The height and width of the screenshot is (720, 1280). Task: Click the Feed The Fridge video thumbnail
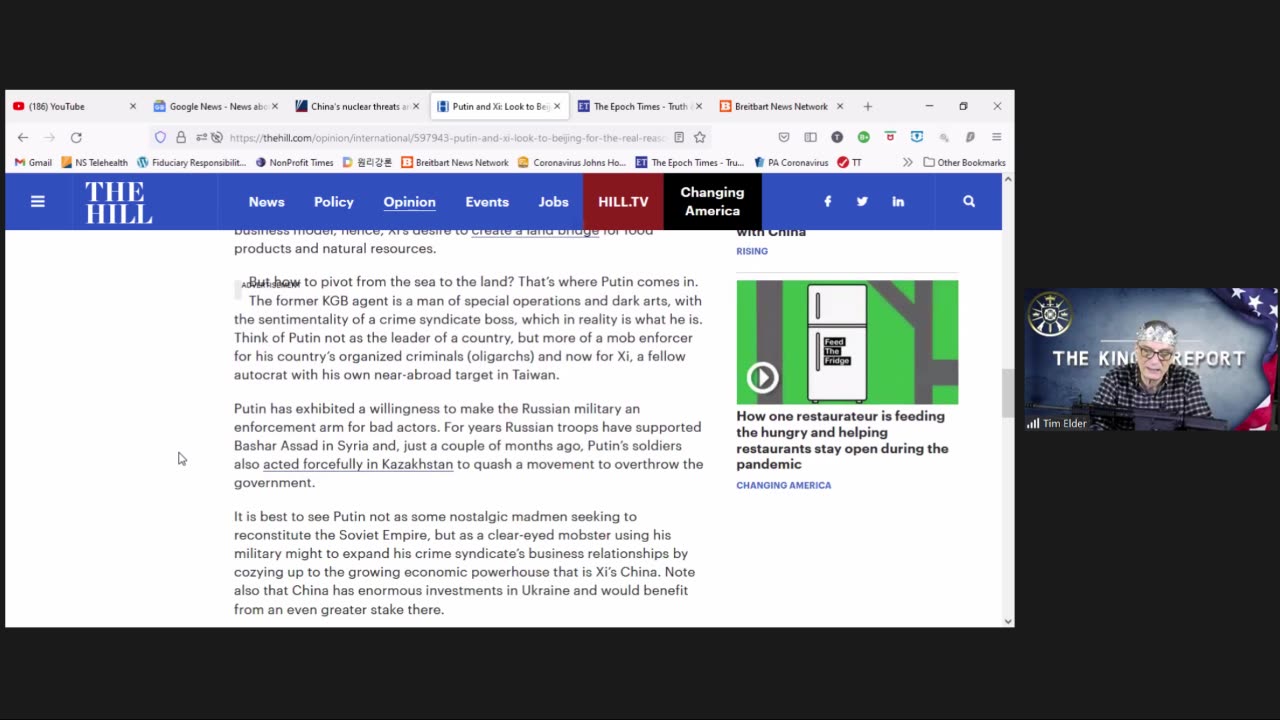pos(847,342)
